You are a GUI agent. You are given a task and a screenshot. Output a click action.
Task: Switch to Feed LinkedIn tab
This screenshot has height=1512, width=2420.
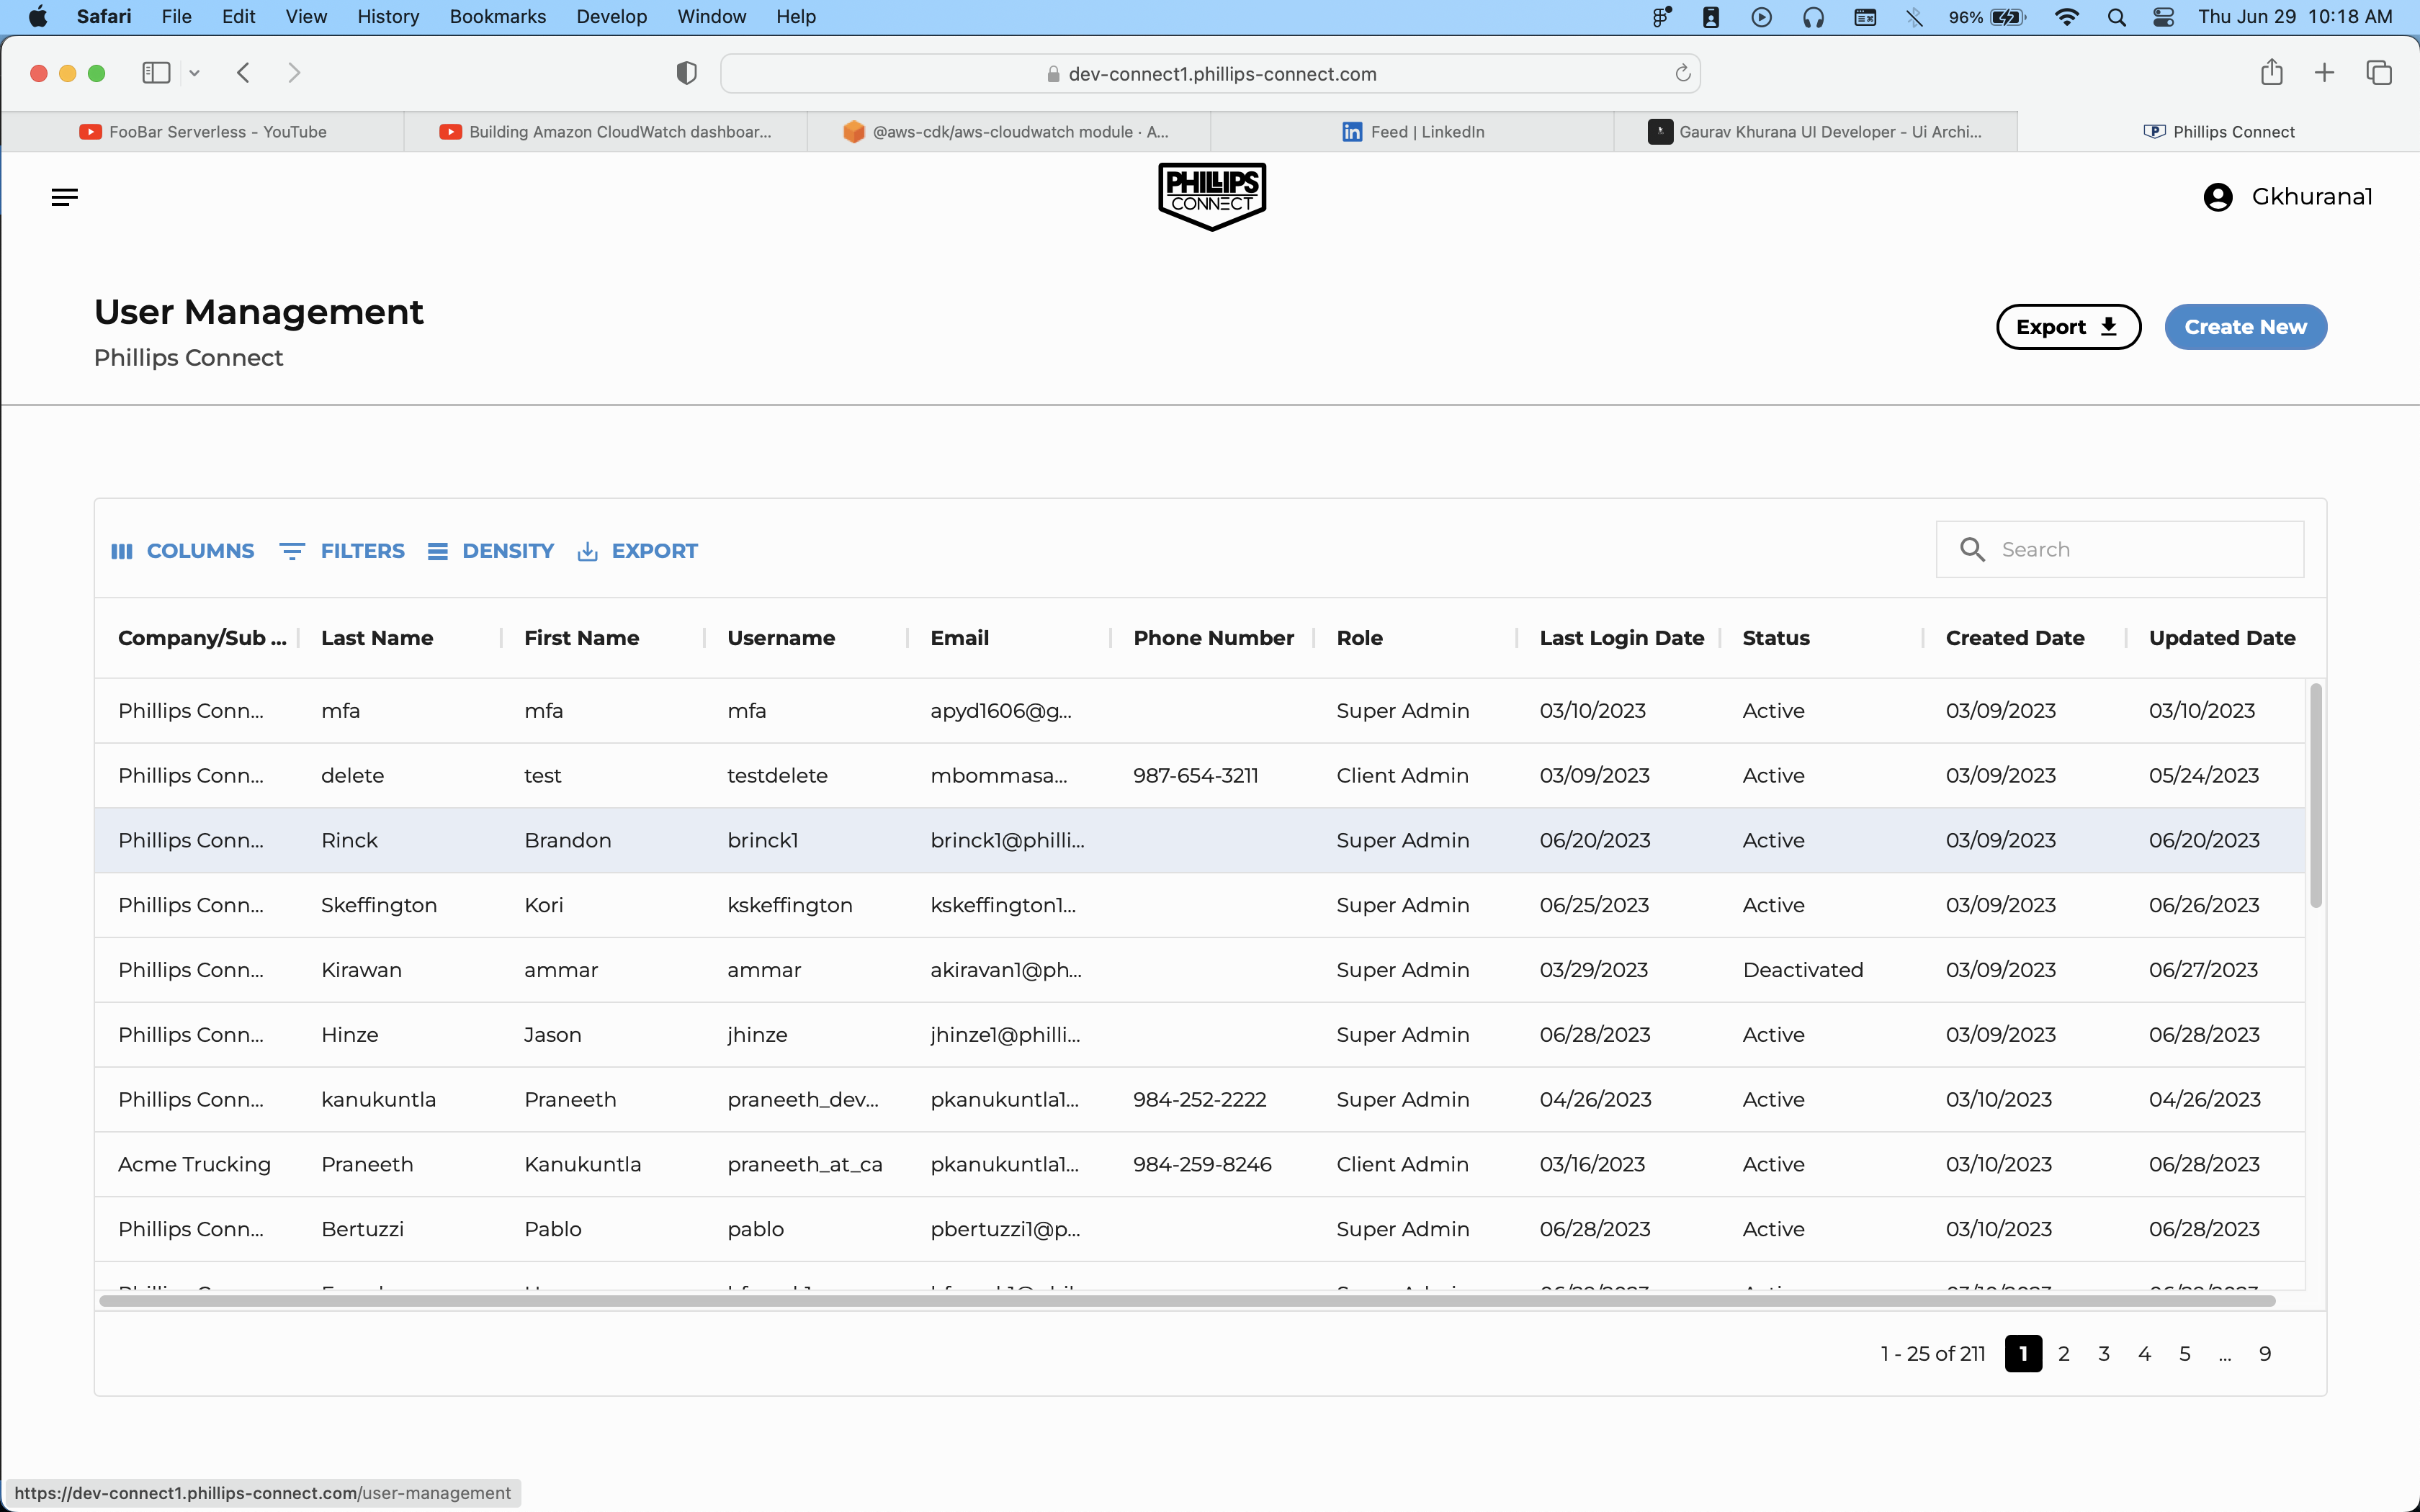pos(1412,132)
